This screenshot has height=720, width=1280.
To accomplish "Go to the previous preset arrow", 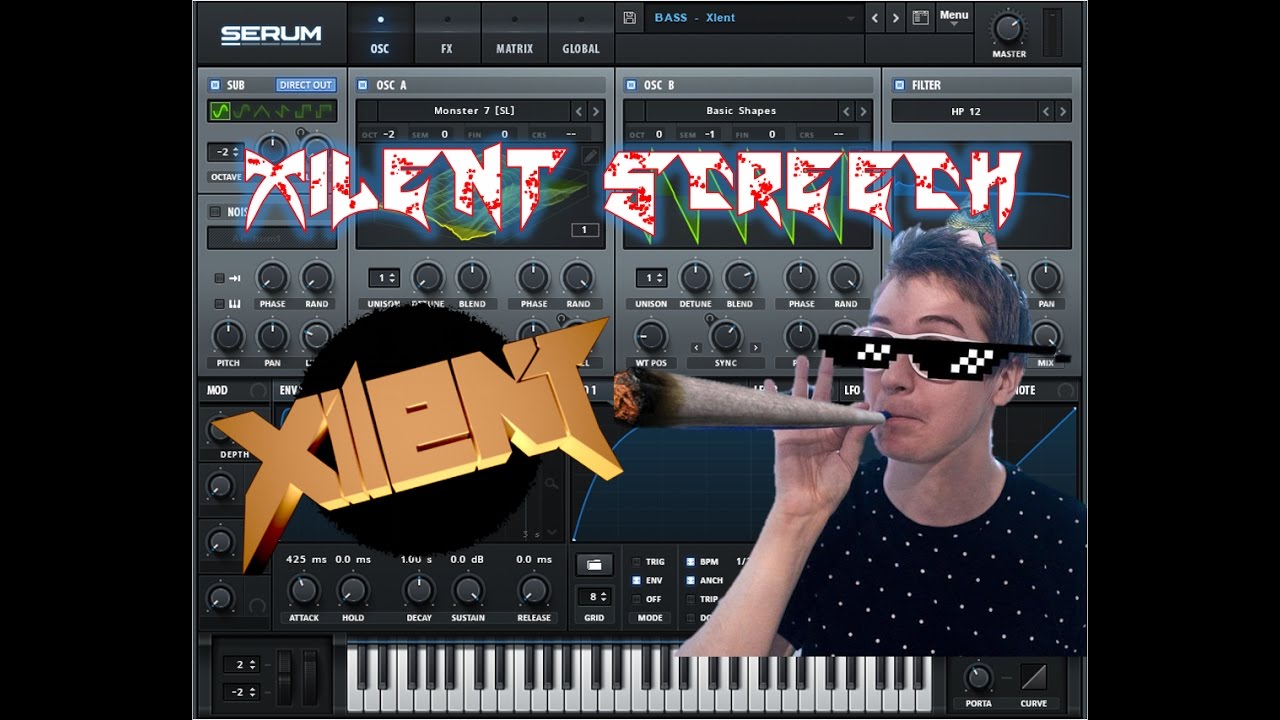I will 876,18.
